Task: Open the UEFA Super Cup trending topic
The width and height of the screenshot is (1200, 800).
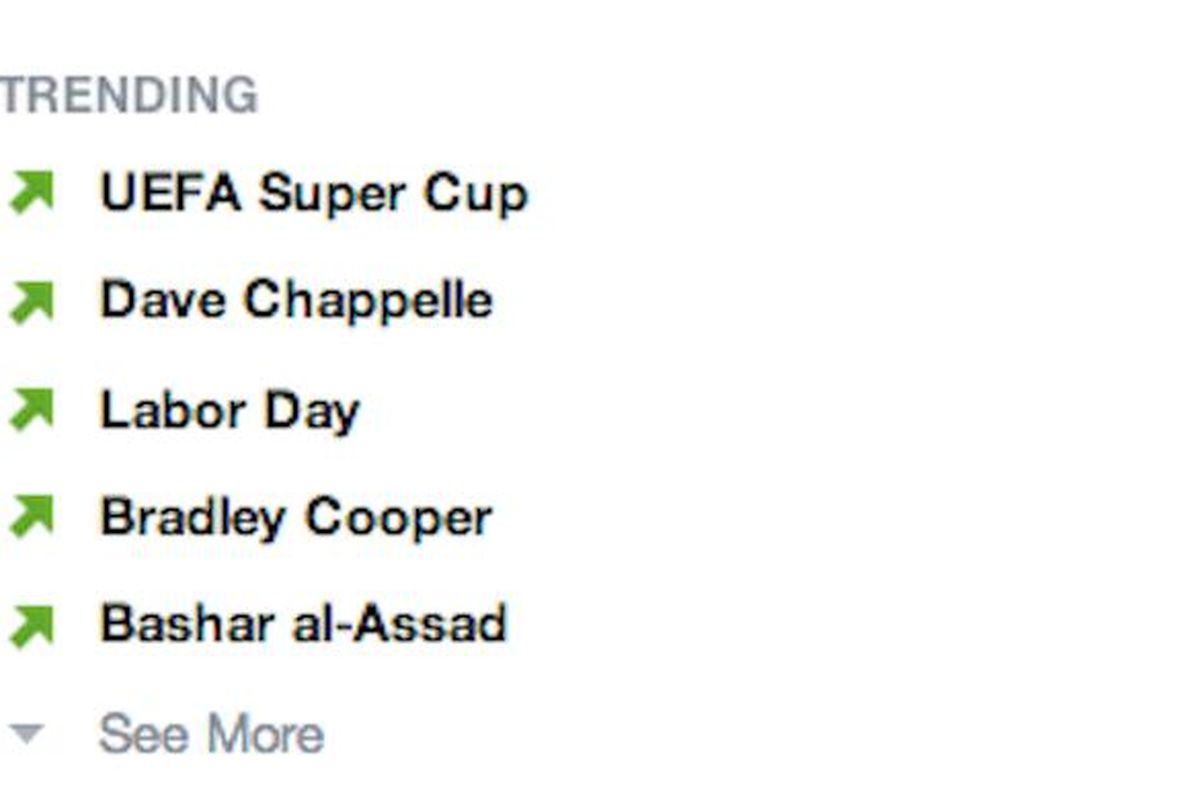Action: [313, 193]
